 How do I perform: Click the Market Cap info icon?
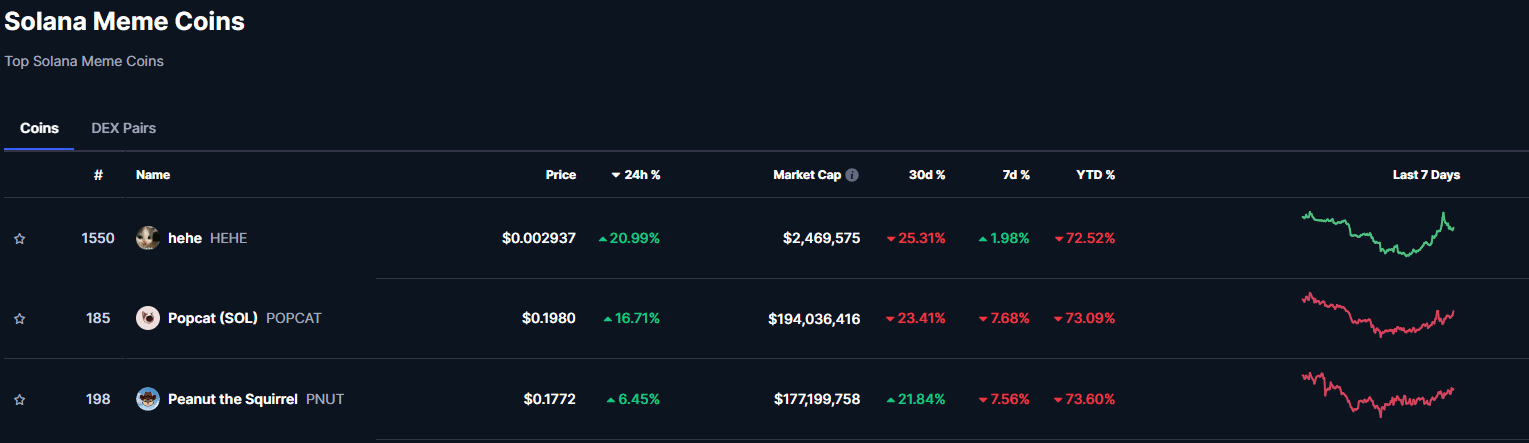(852, 175)
